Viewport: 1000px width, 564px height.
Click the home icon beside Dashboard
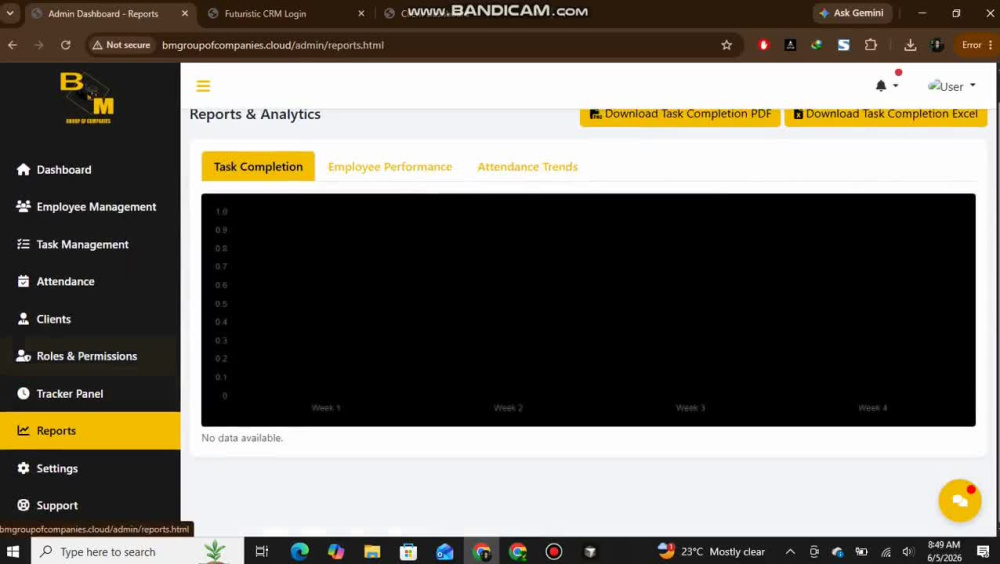24,169
